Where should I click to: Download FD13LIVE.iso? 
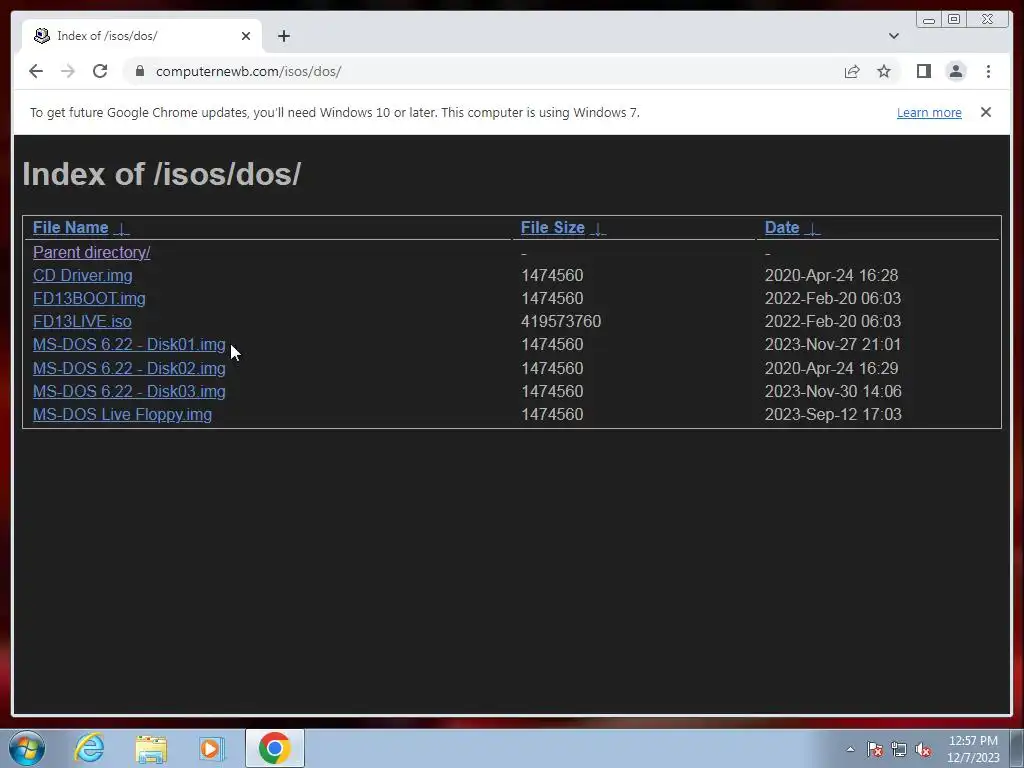pyautogui.click(x=82, y=321)
